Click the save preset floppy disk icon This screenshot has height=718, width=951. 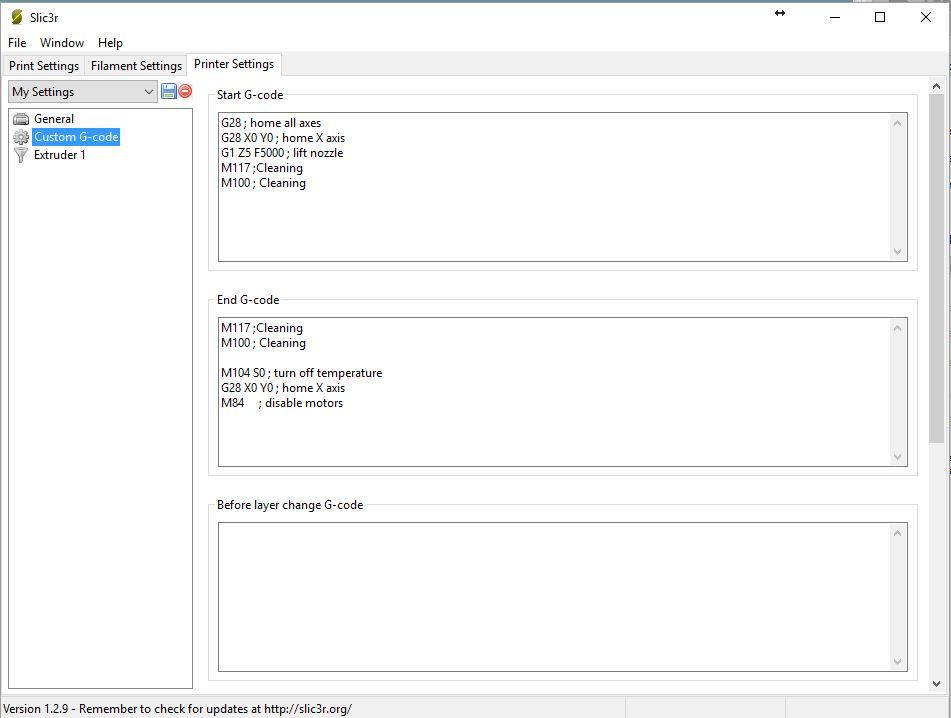(x=169, y=92)
